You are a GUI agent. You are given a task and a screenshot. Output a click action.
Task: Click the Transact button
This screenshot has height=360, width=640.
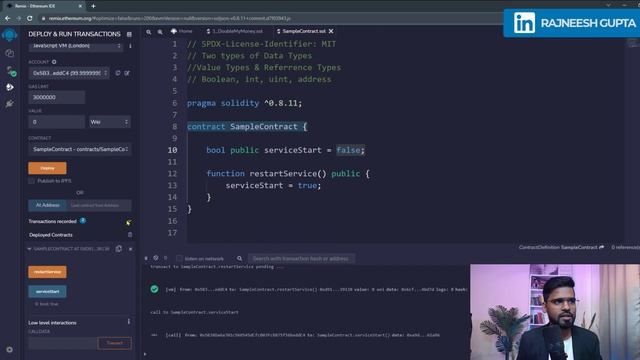115,343
